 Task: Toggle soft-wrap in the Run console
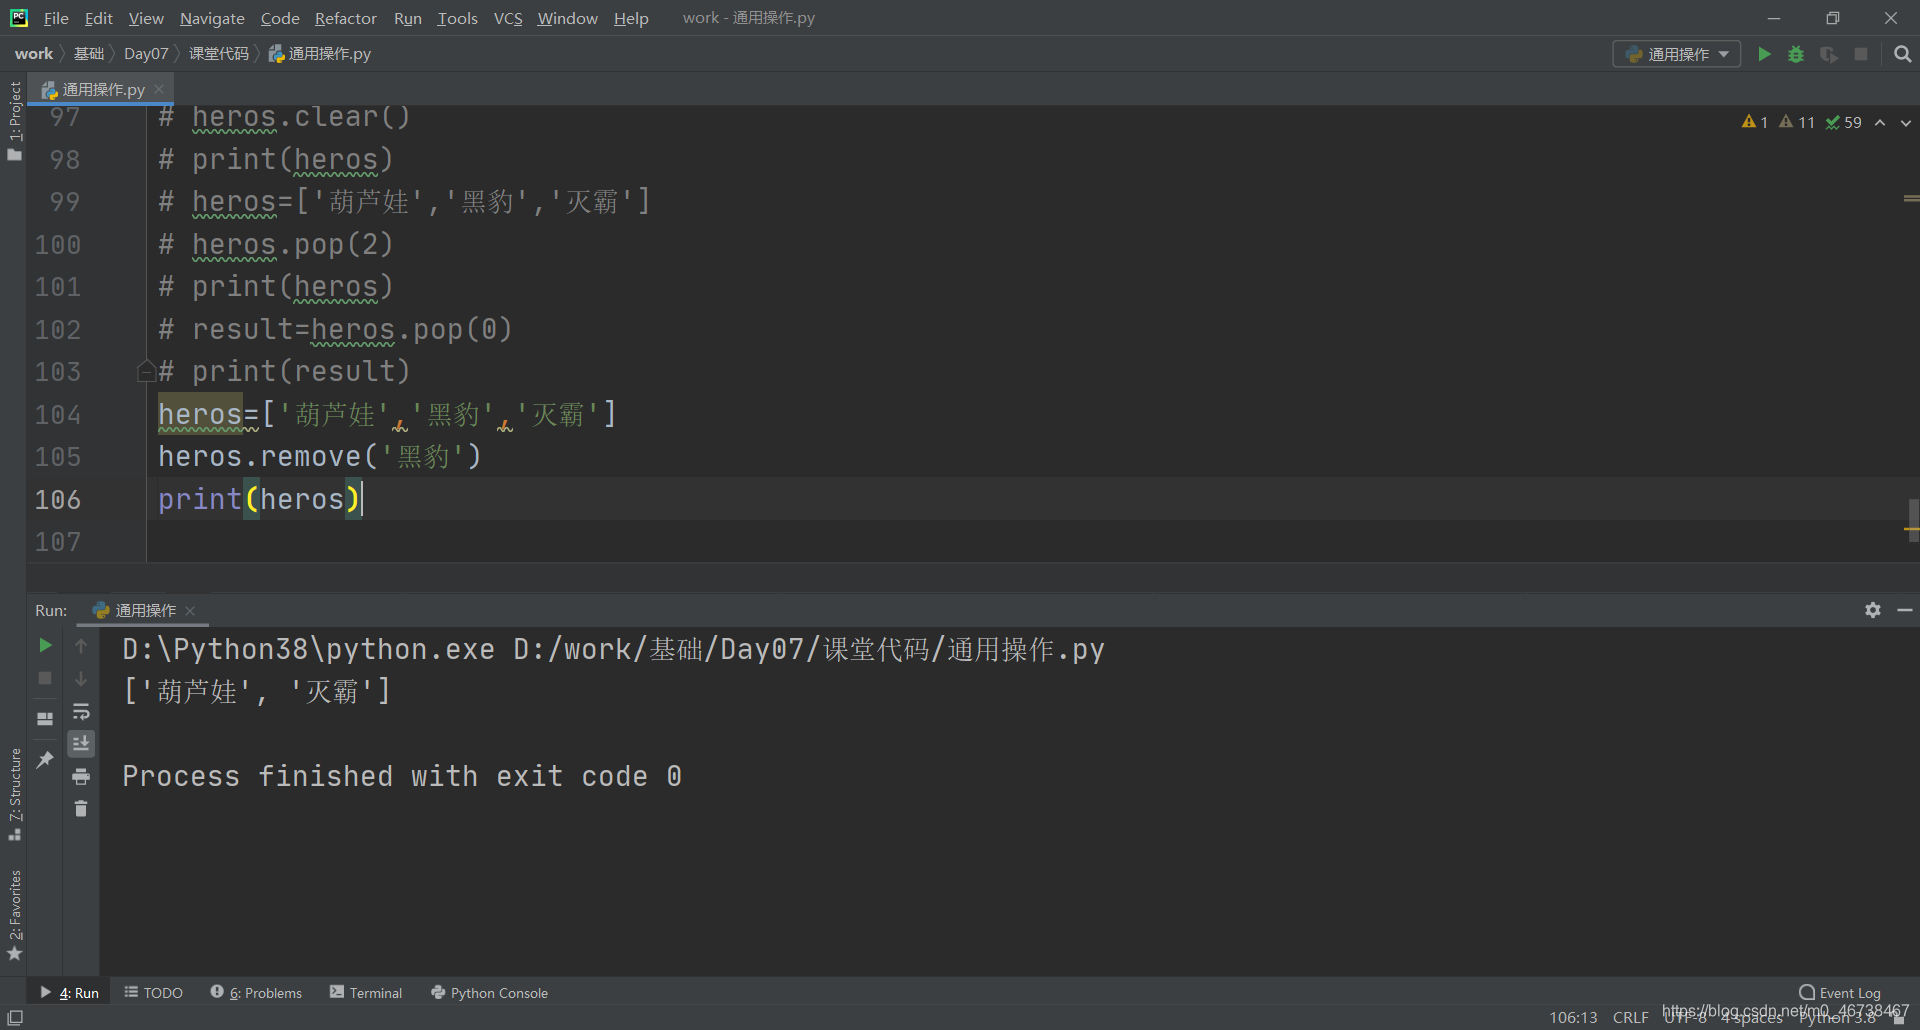click(81, 711)
